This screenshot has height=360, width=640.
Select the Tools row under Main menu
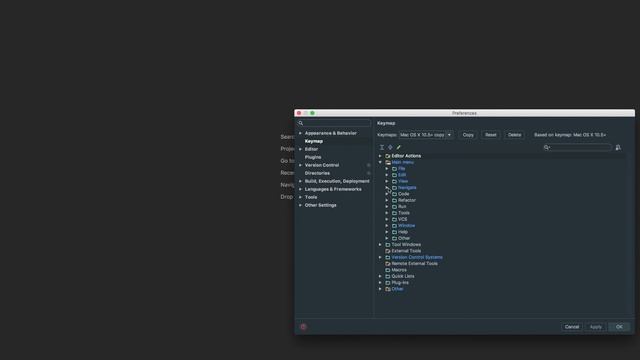[x=404, y=213]
